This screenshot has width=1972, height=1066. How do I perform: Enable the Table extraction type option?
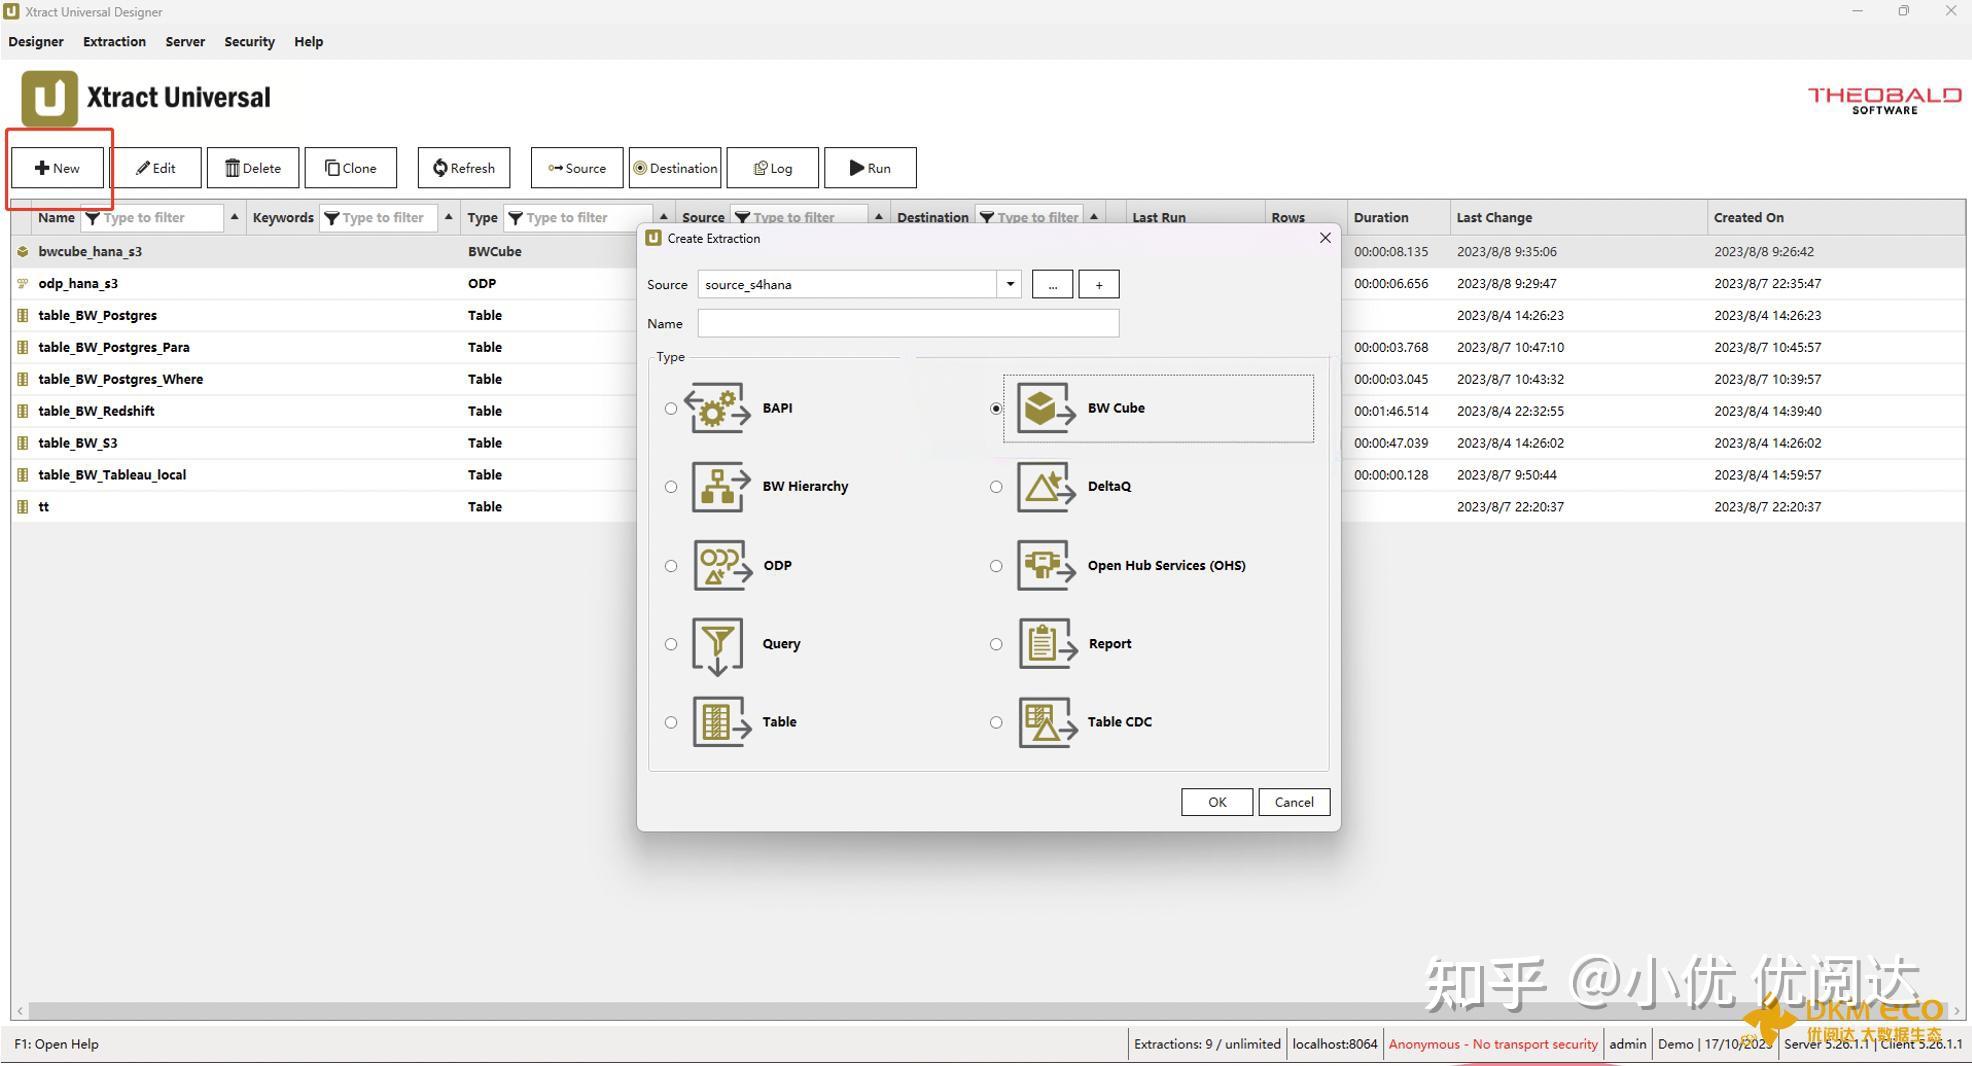point(671,722)
